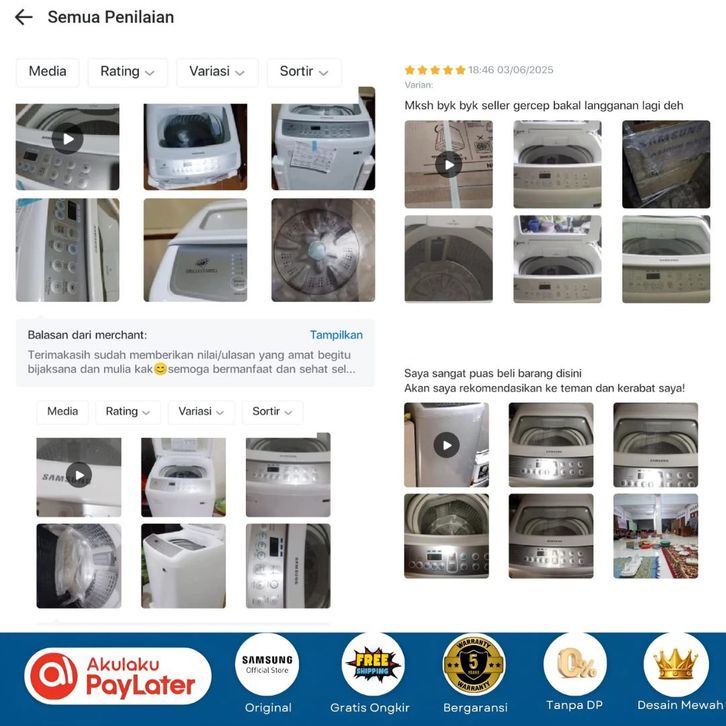The height and width of the screenshot is (726, 726).
Task: Tap the 0% Tanpa DP badge
Action: tap(575, 674)
